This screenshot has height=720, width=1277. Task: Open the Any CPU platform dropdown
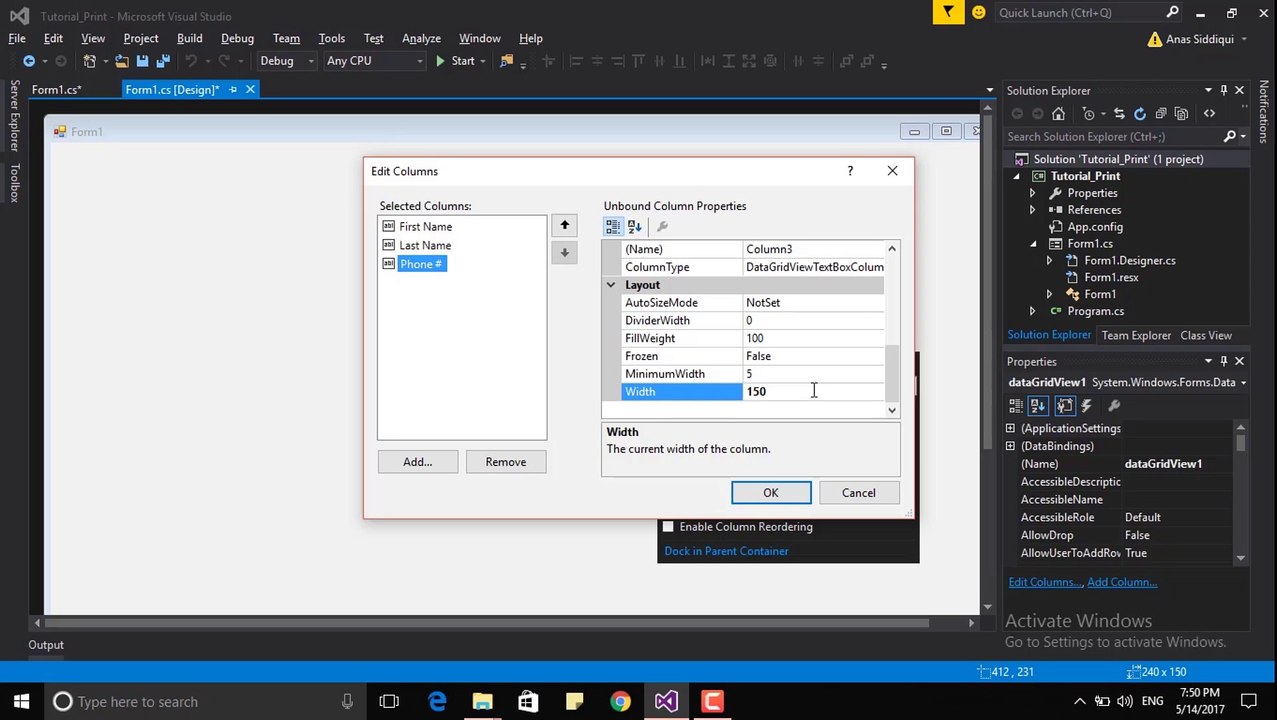pos(374,61)
